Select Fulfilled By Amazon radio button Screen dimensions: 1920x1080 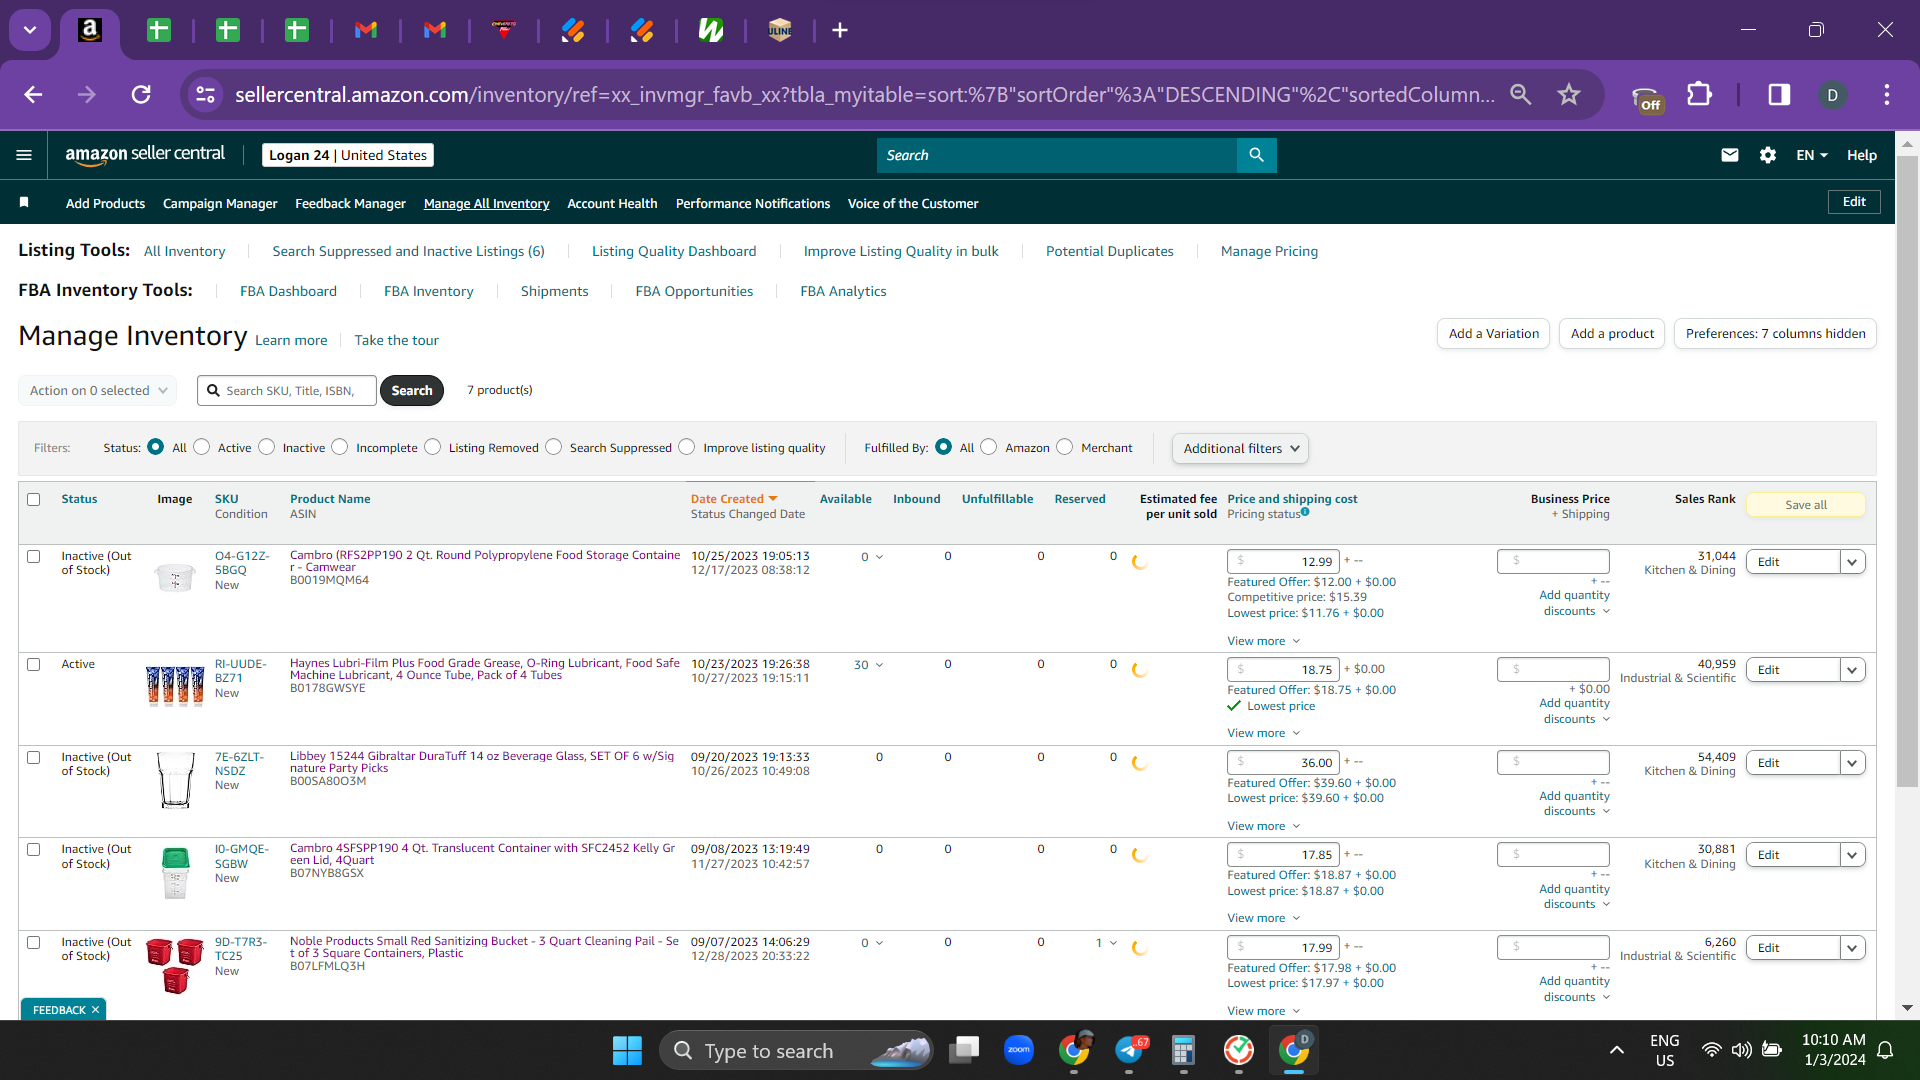pos(989,447)
